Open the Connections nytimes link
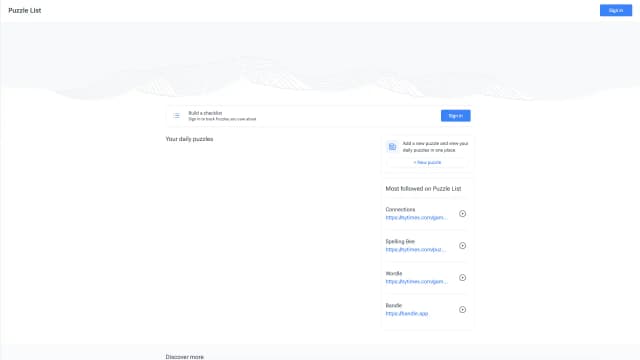The width and height of the screenshot is (640, 360). 416,218
